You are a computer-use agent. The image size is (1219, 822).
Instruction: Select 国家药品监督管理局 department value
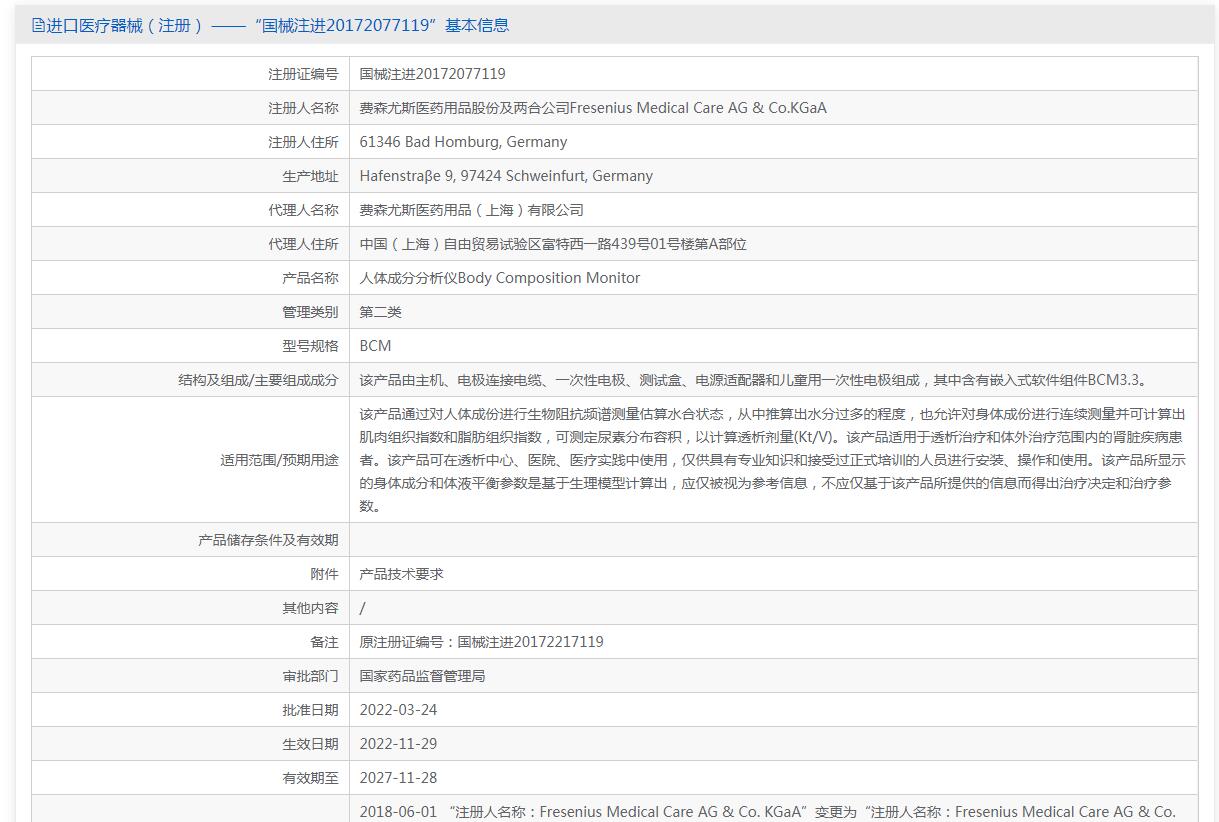(x=423, y=676)
